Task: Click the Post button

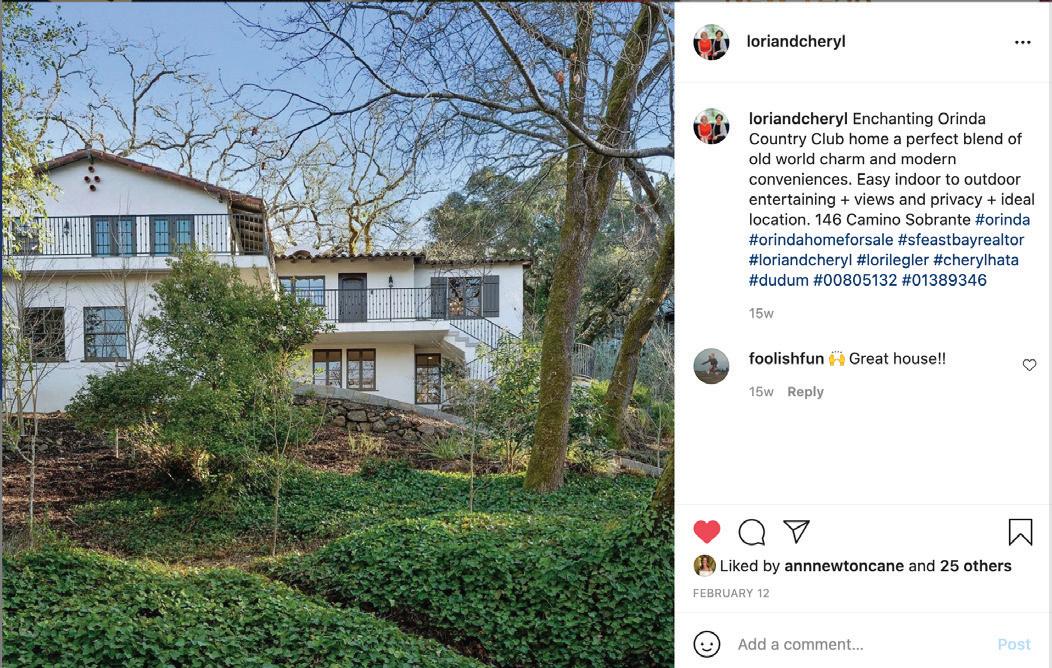Action: tap(1014, 645)
